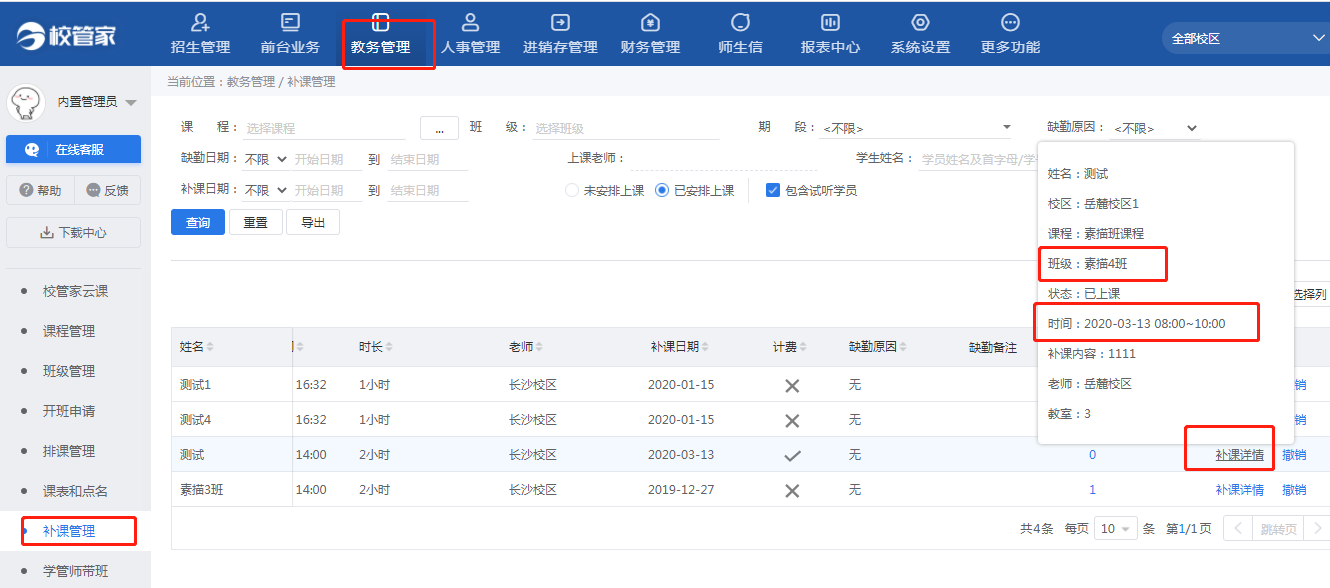Click the X icon in 测试1 row
Screen dimensions: 1330x588
[x=792, y=386]
